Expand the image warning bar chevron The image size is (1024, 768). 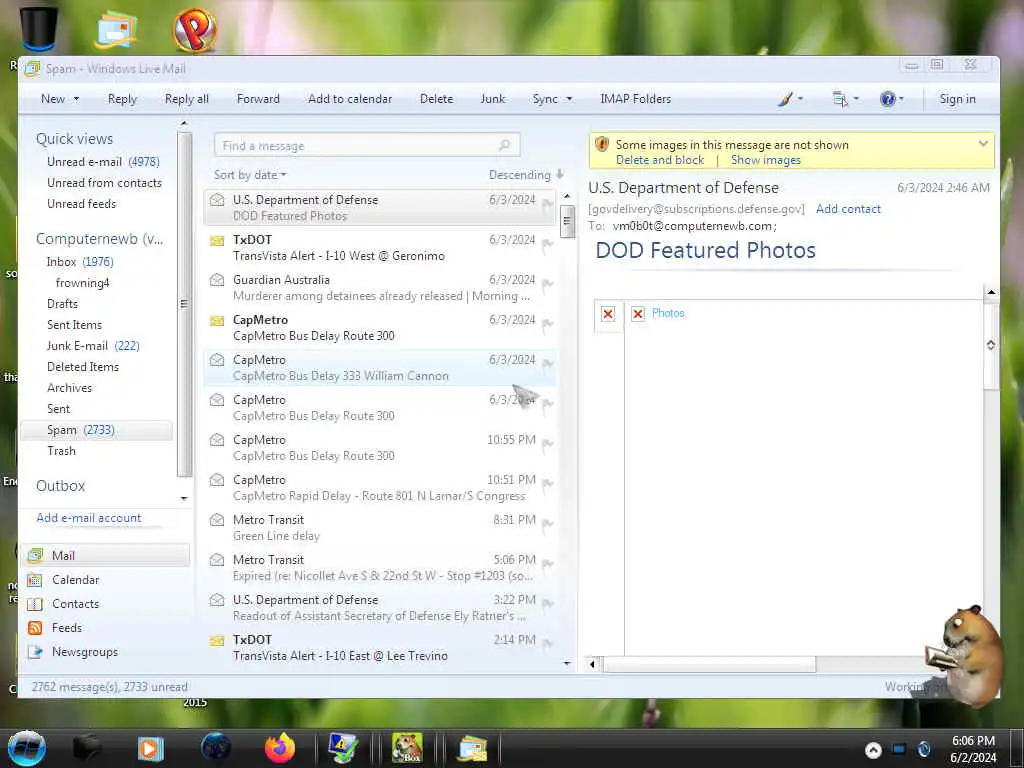[x=983, y=144]
